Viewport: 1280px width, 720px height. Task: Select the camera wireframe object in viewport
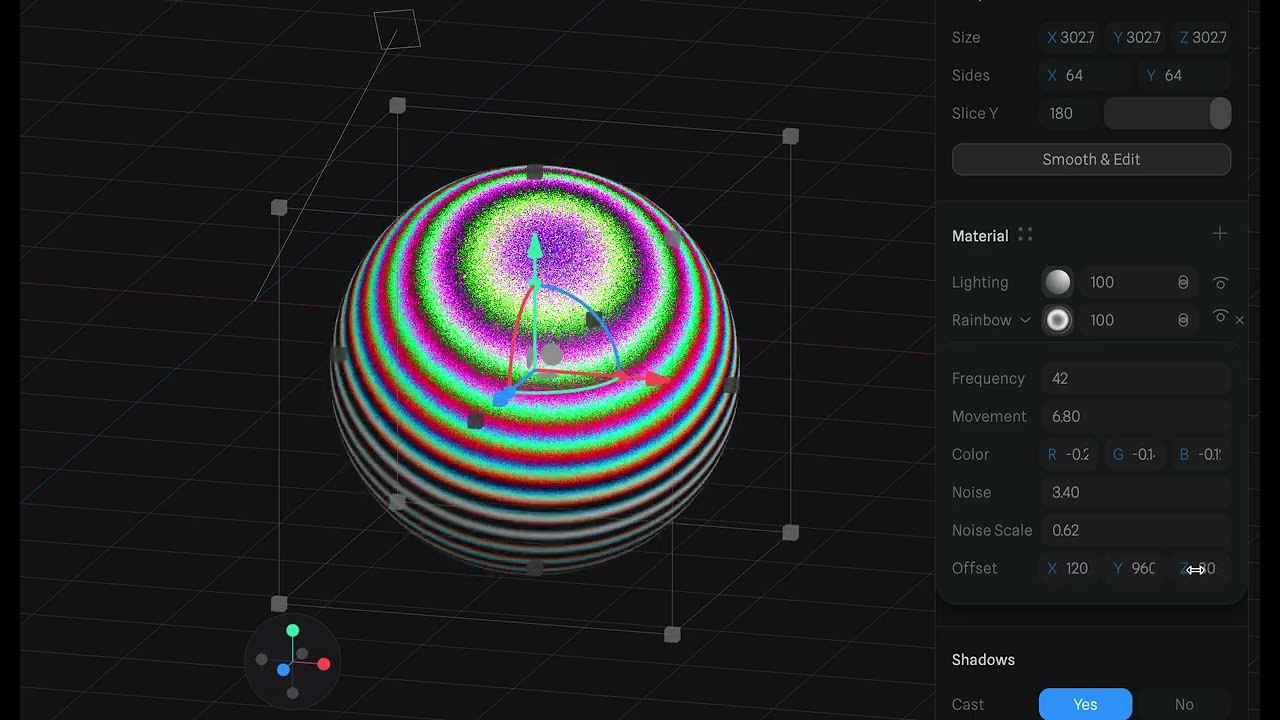397,29
